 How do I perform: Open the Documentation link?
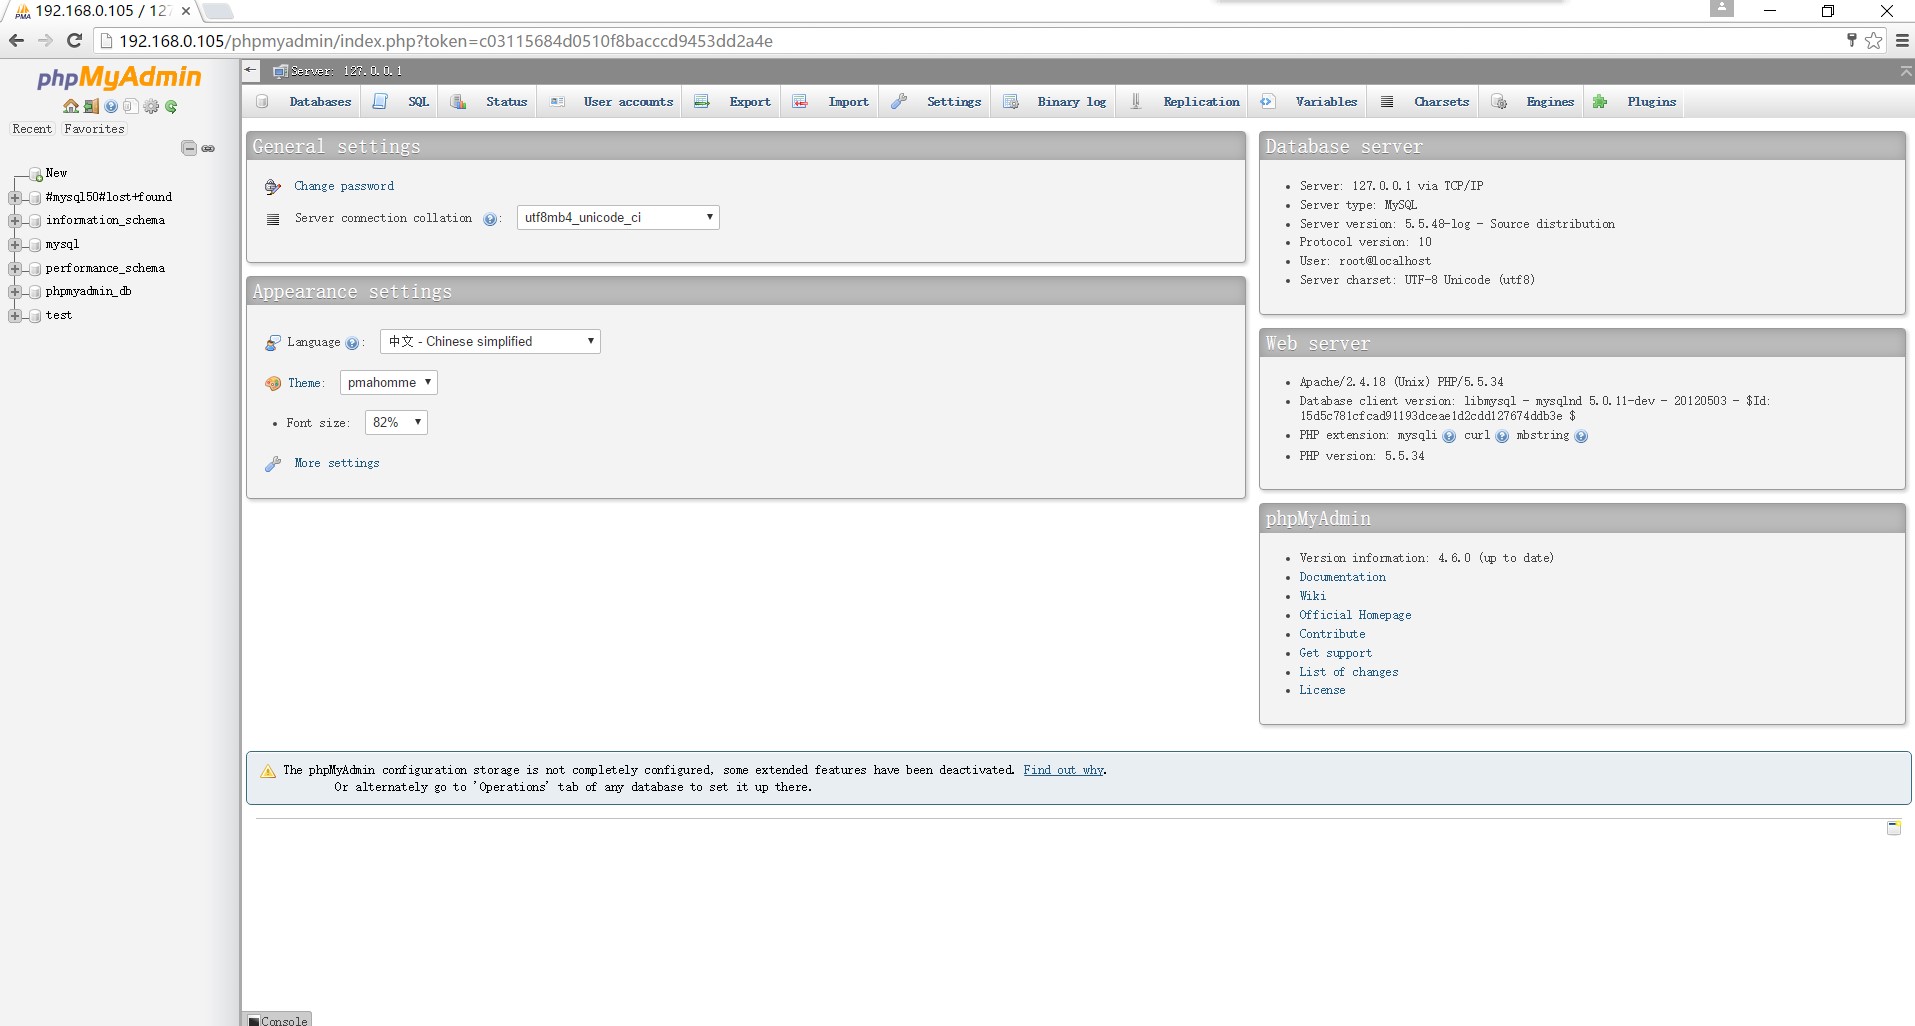[x=1343, y=577]
